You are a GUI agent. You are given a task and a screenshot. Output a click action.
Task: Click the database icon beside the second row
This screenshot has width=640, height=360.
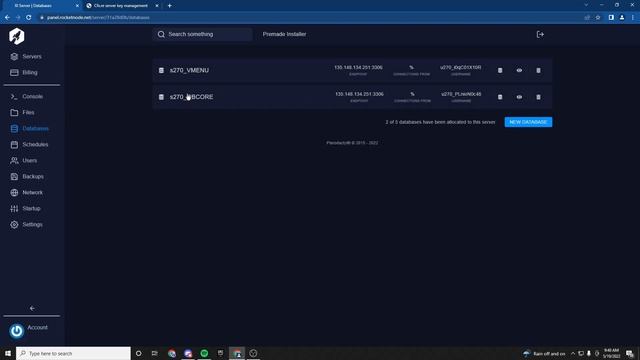tap(161, 97)
